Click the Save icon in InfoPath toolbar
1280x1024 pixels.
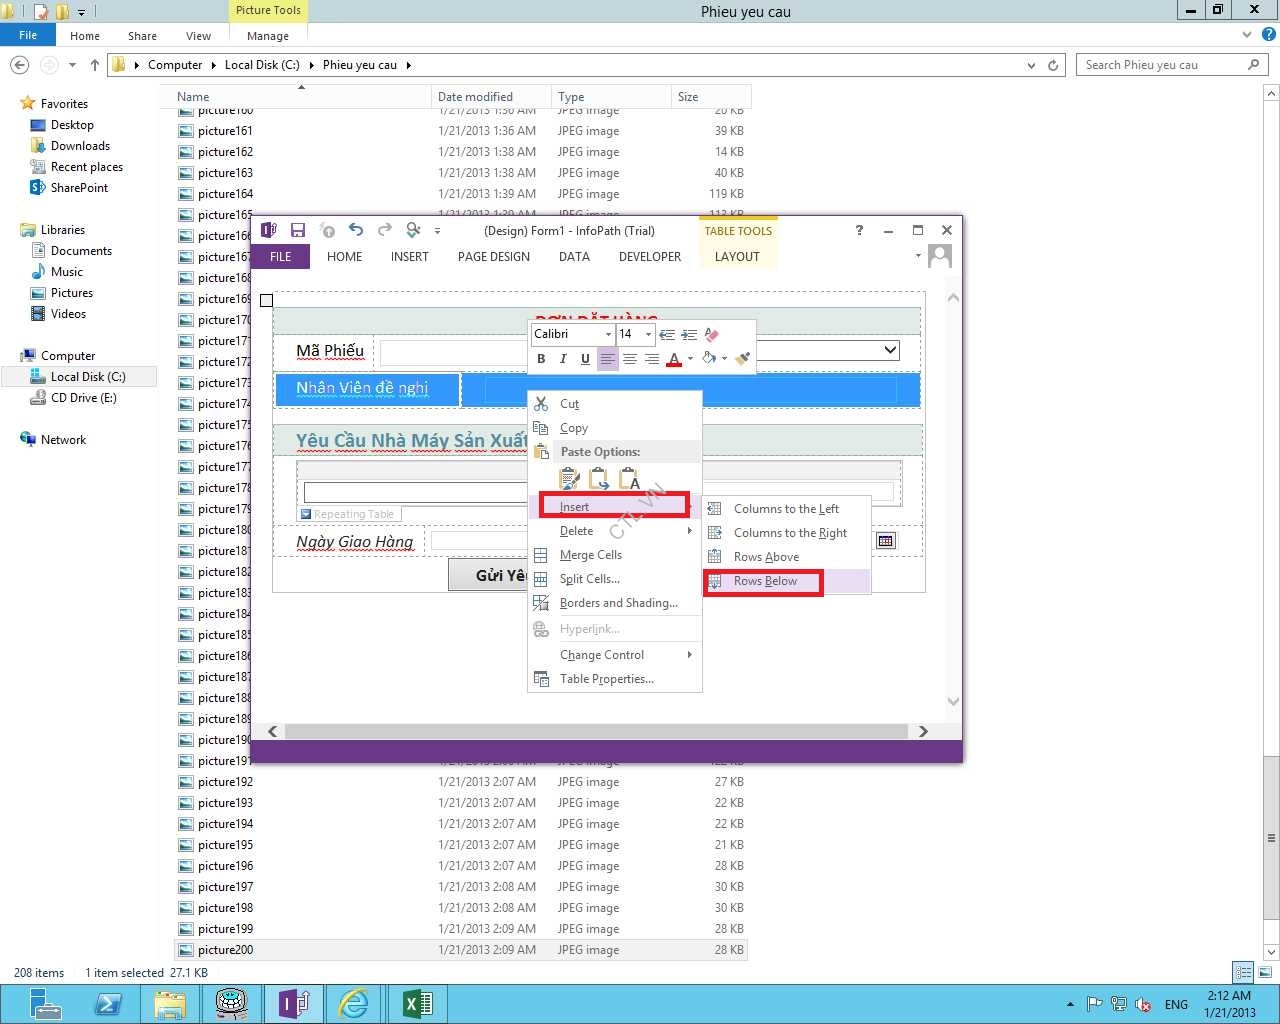pyautogui.click(x=297, y=230)
